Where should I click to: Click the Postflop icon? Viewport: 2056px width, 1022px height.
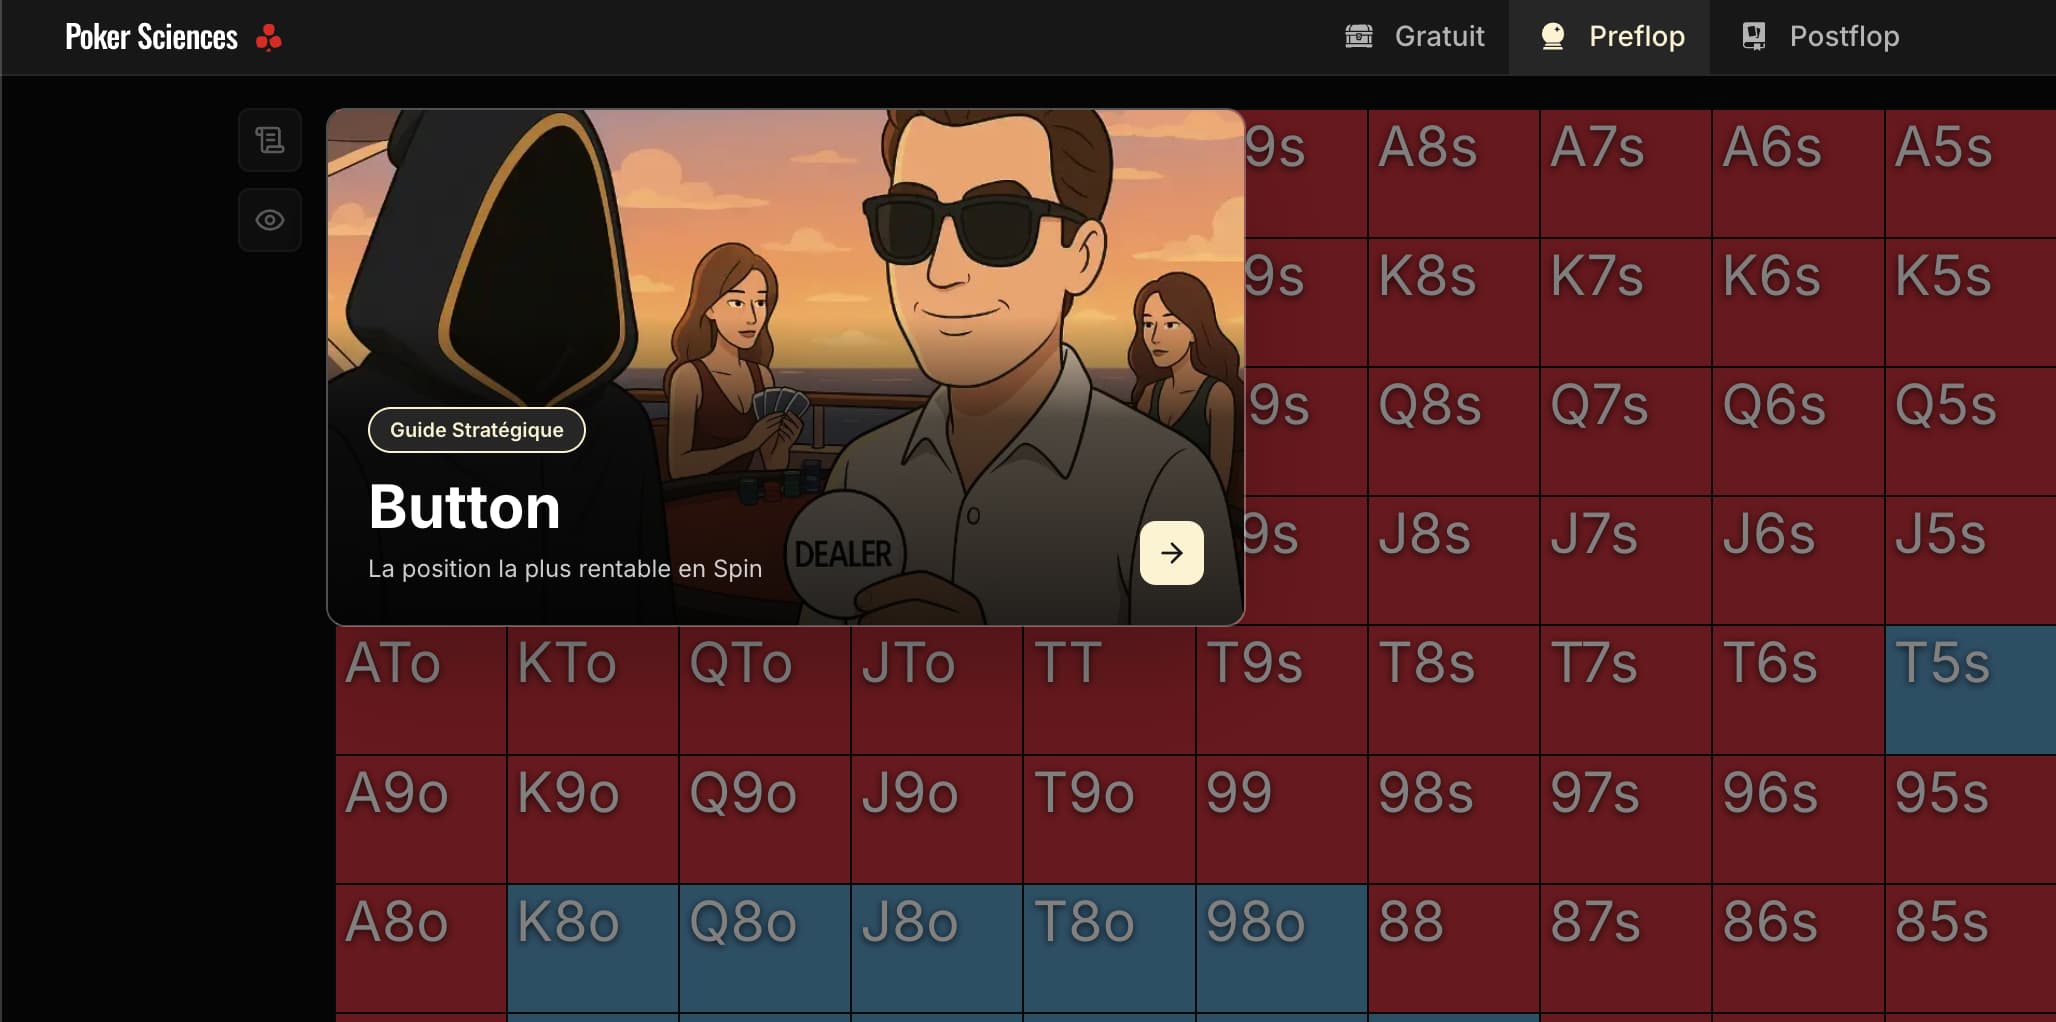pyautogui.click(x=1753, y=37)
